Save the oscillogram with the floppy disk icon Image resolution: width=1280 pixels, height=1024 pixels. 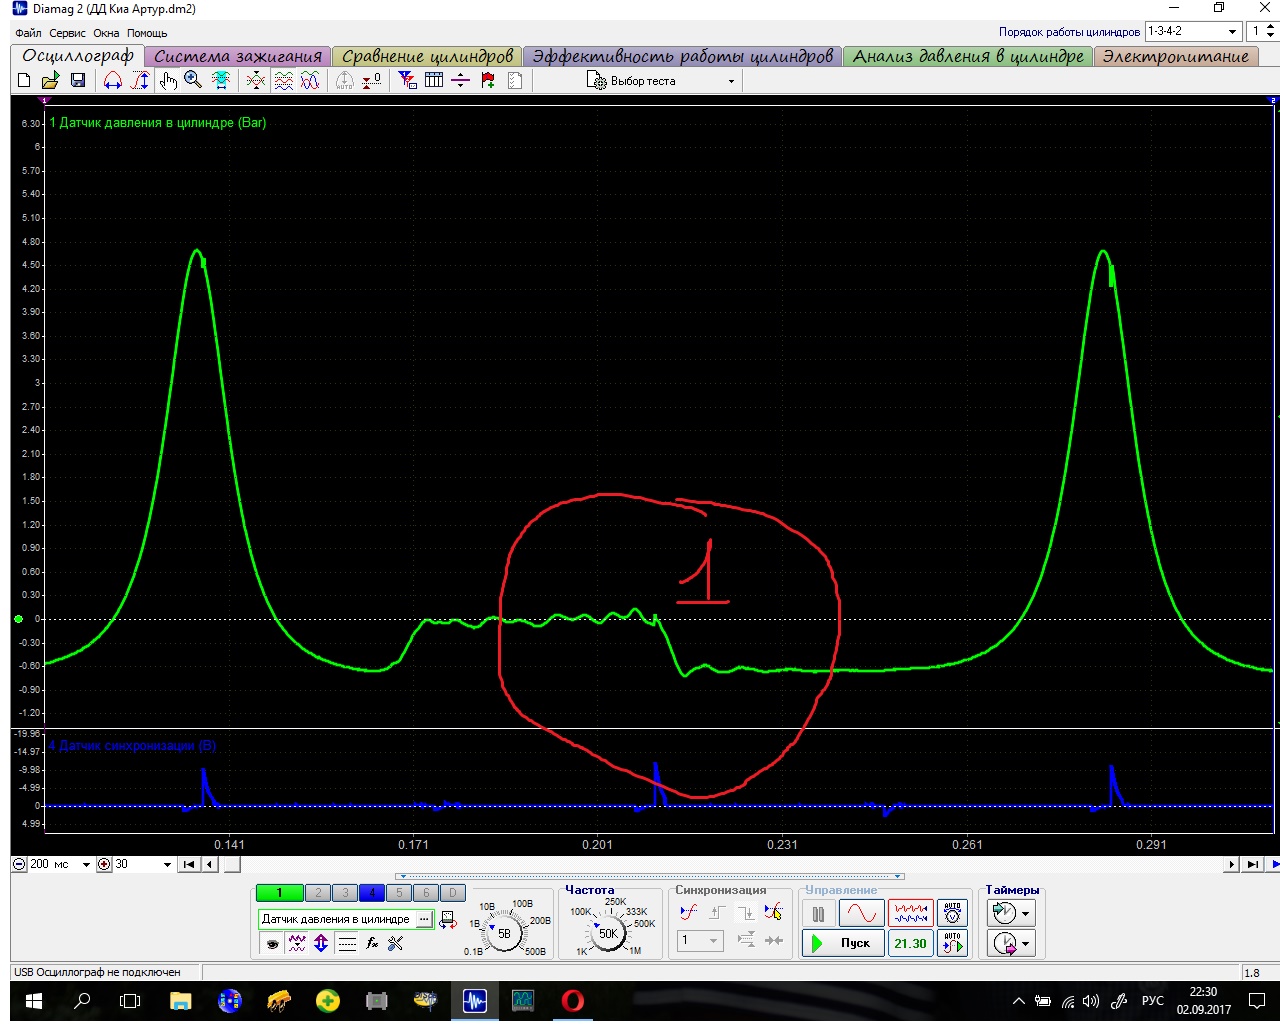[x=77, y=81]
